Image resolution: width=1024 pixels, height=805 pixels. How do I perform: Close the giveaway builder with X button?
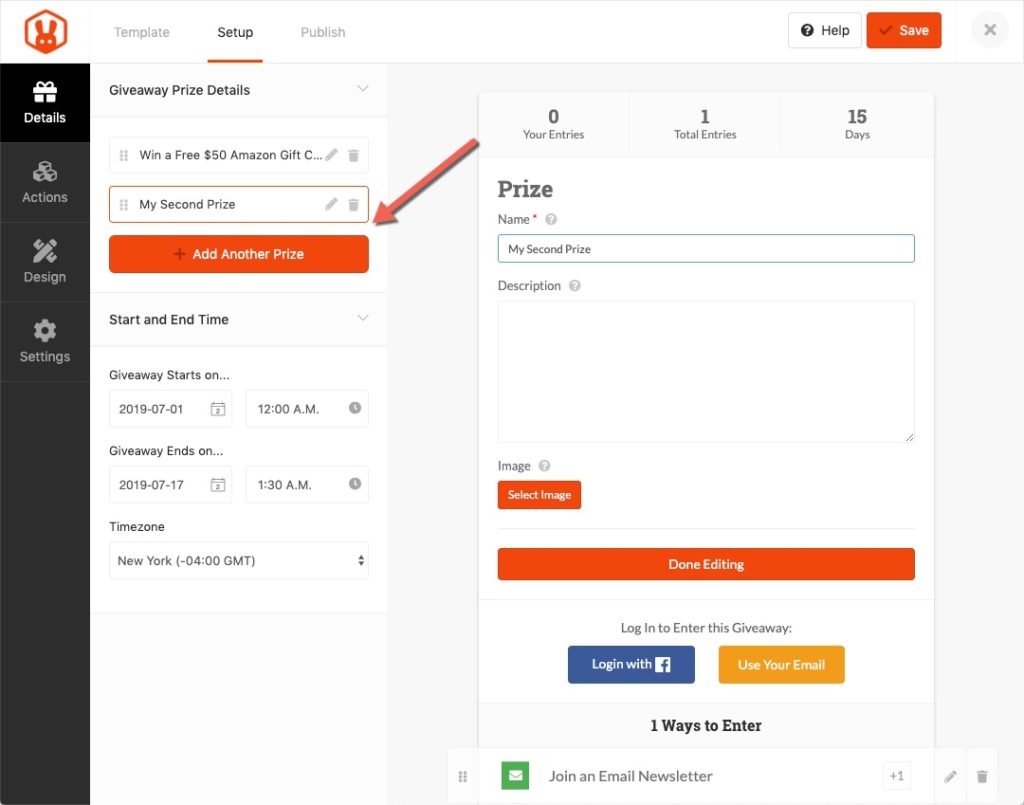coord(990,30)
